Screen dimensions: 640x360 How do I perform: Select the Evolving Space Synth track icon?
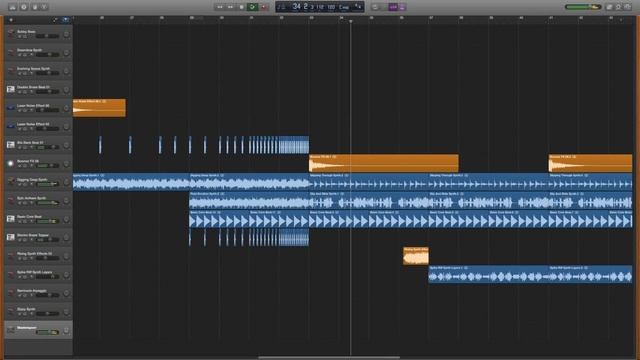[x=11, y=71]
